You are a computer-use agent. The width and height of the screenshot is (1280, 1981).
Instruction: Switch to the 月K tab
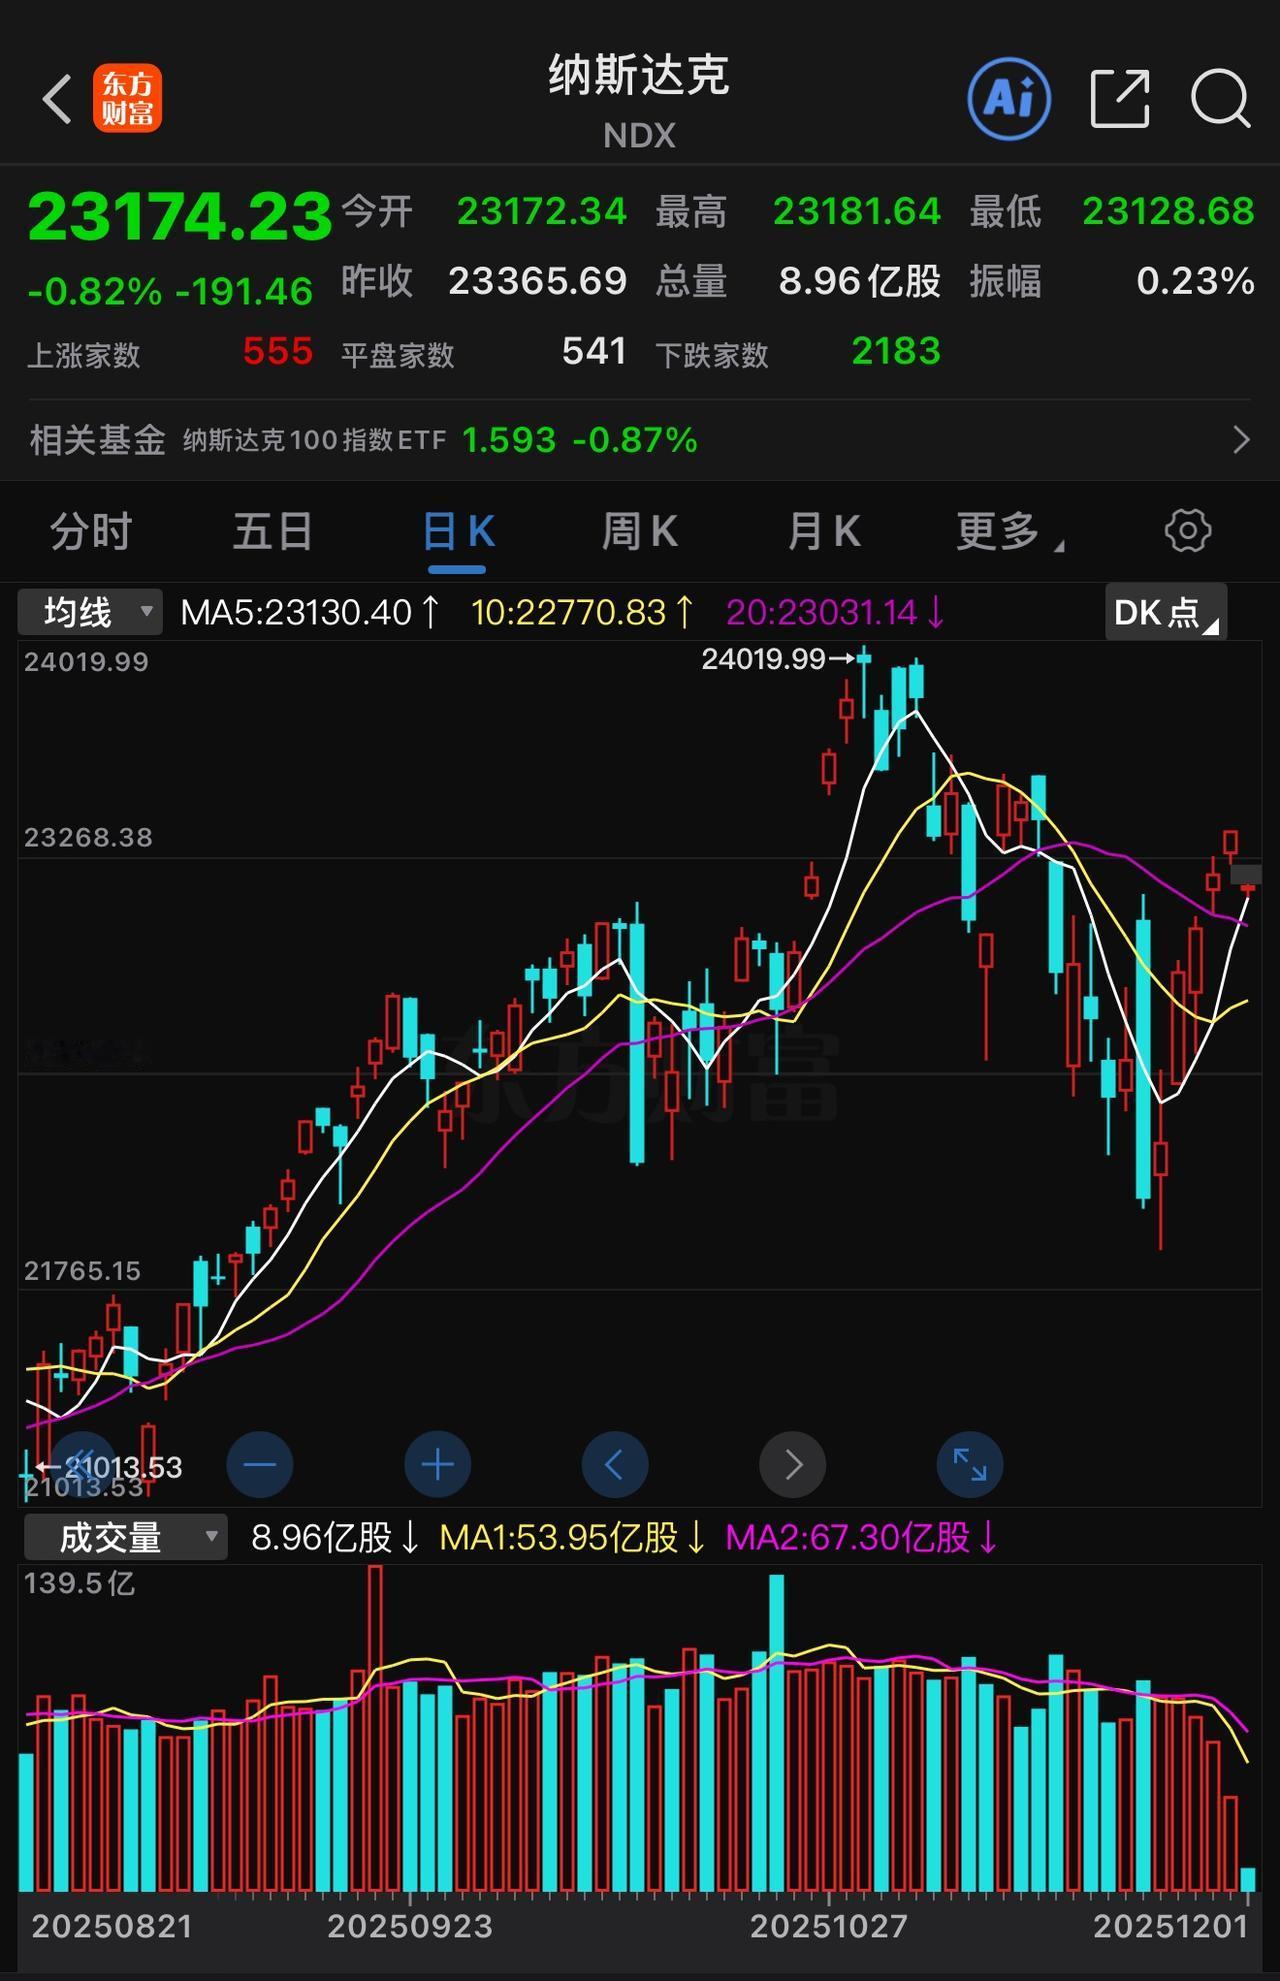[x=824, y=531]
